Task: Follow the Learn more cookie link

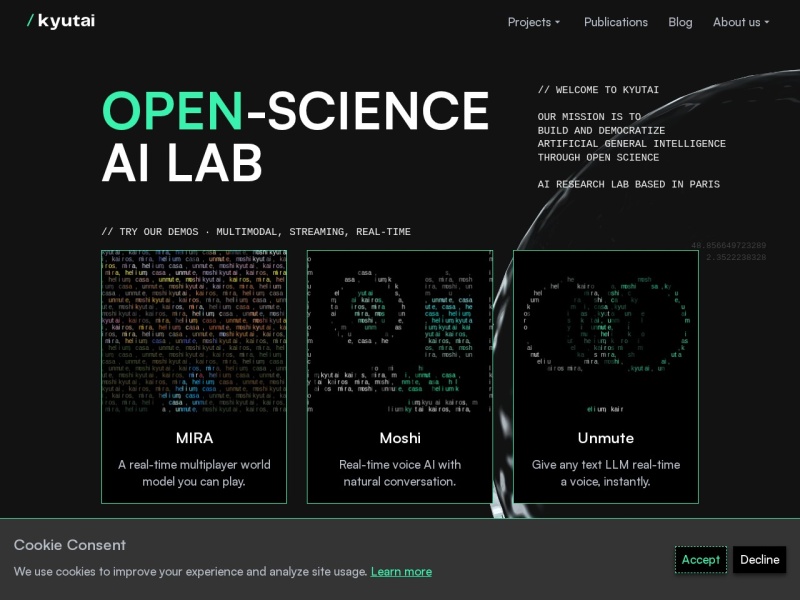Action: click(x=401, y=572)
